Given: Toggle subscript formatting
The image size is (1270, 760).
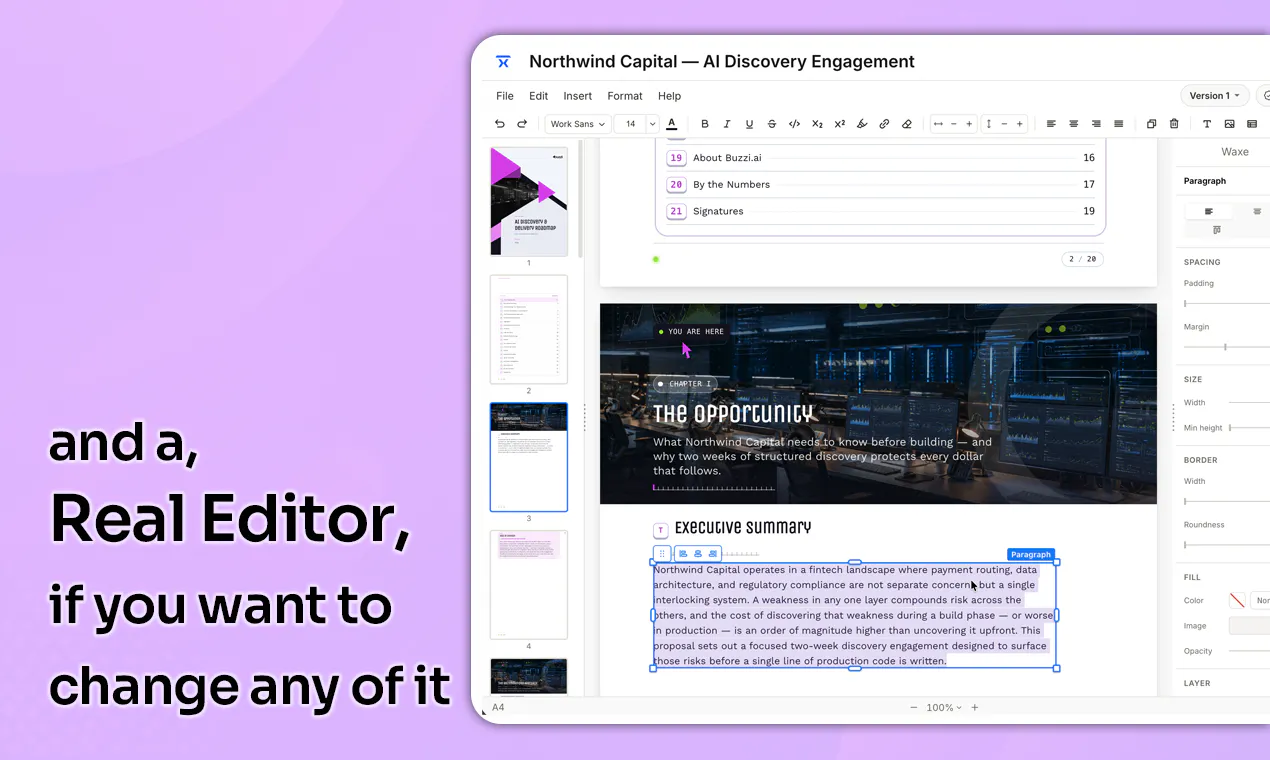Looking at the screenshot, I should 817,124.
